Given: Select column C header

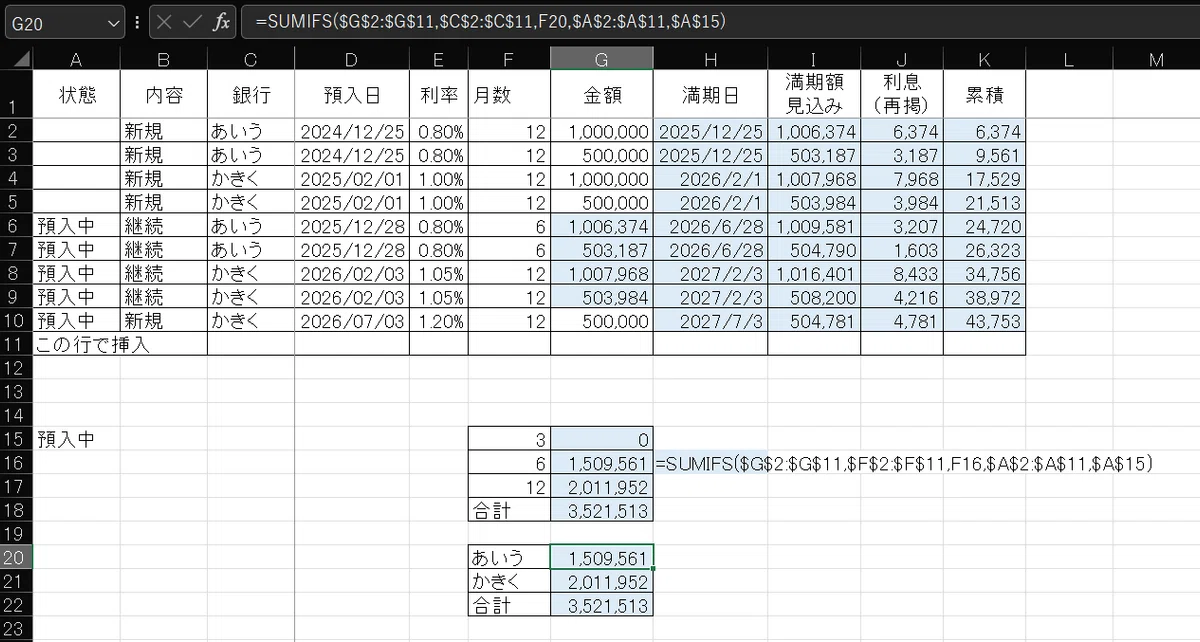Looking at the screenshot, I should pos(250,60).
